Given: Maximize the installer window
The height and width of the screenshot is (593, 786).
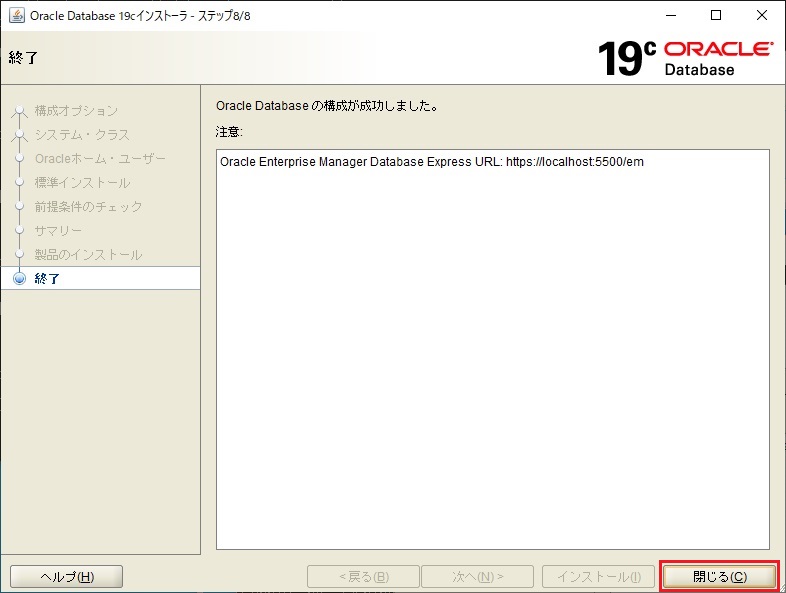Looking at the screenshot, I should (x=716, y=15).
